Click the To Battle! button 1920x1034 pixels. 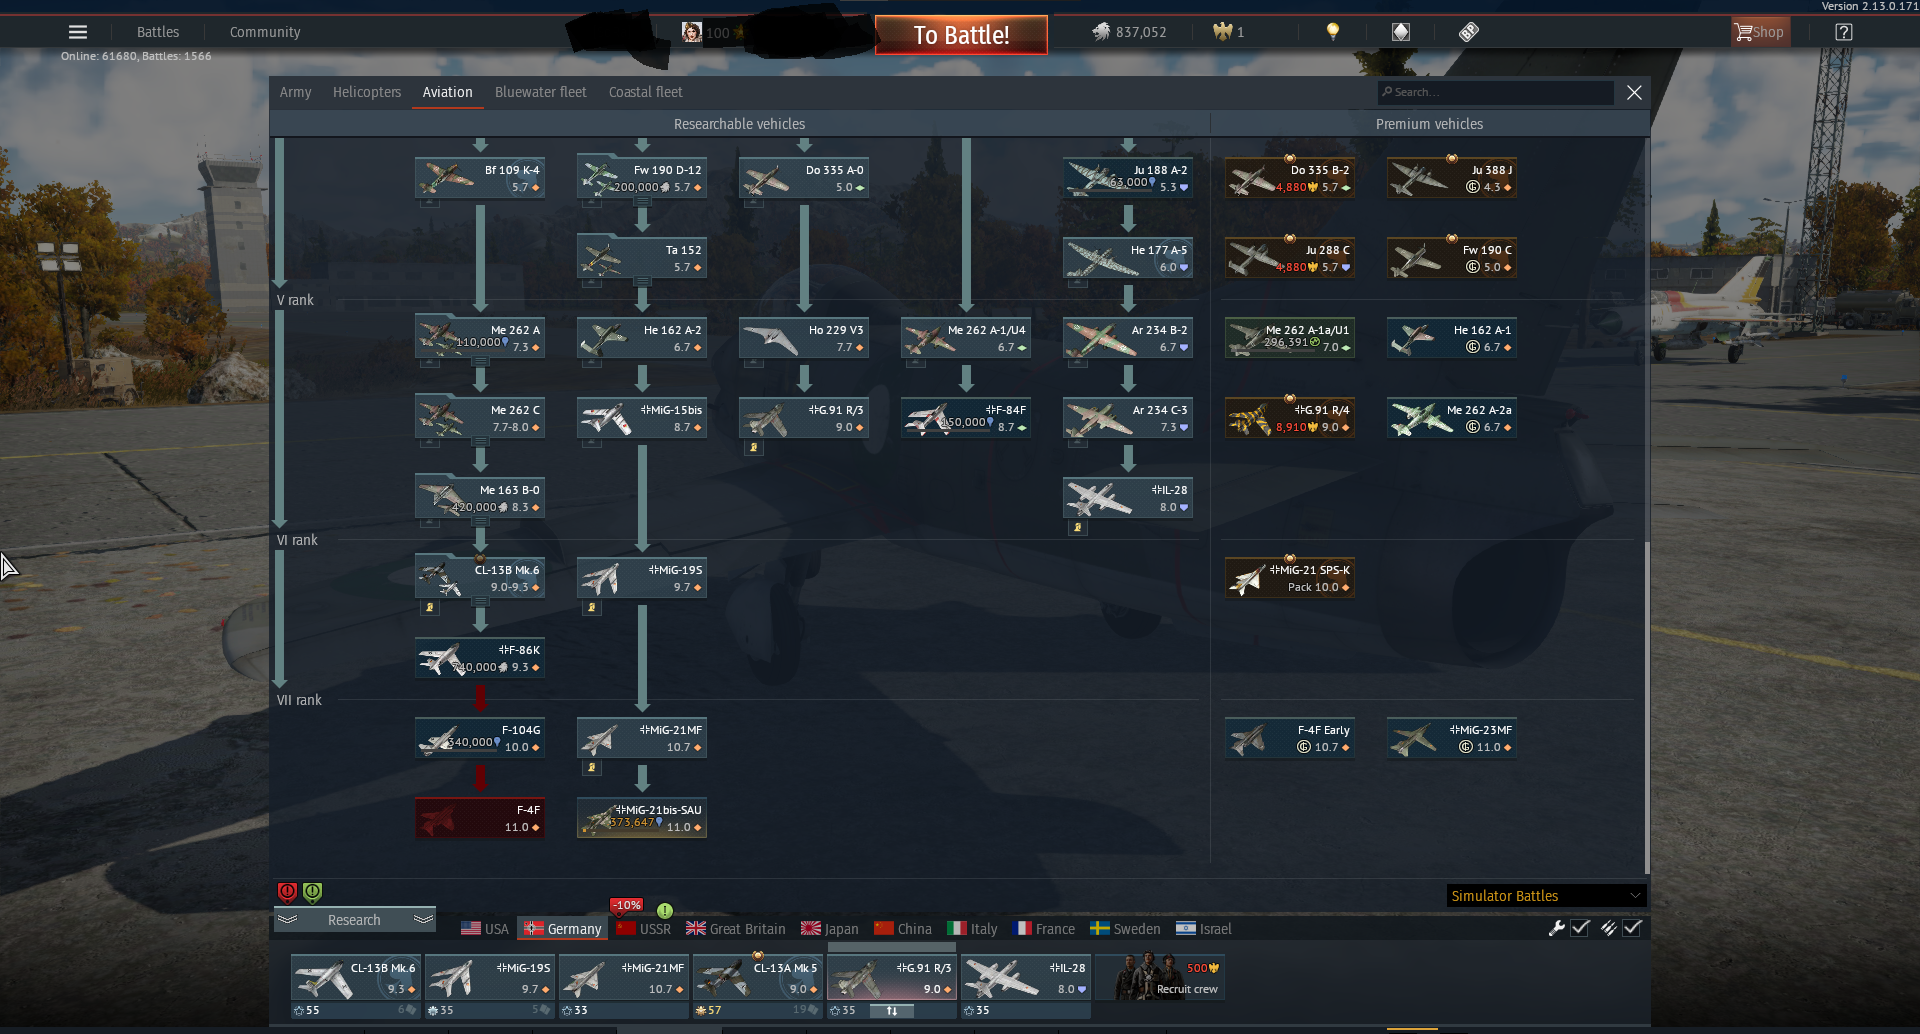(961, 35)
